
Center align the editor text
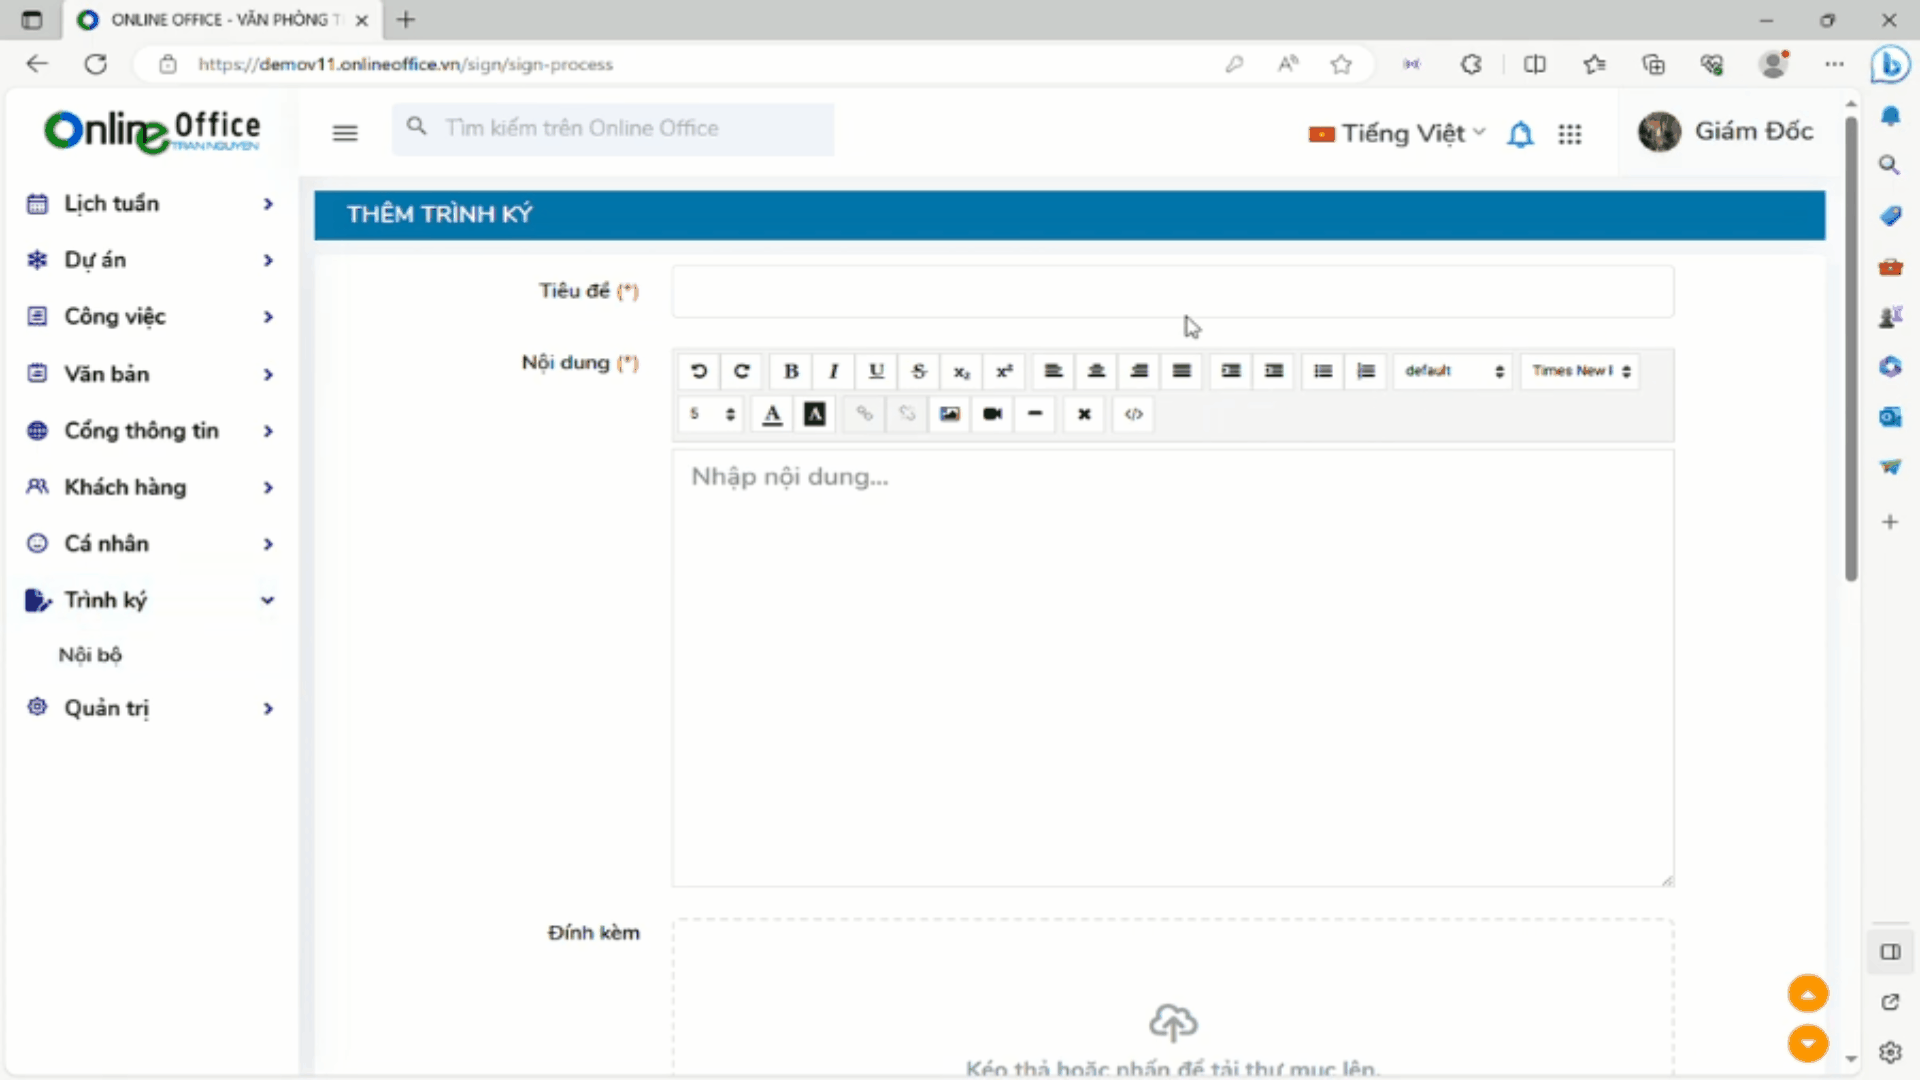pos(1096,371)
